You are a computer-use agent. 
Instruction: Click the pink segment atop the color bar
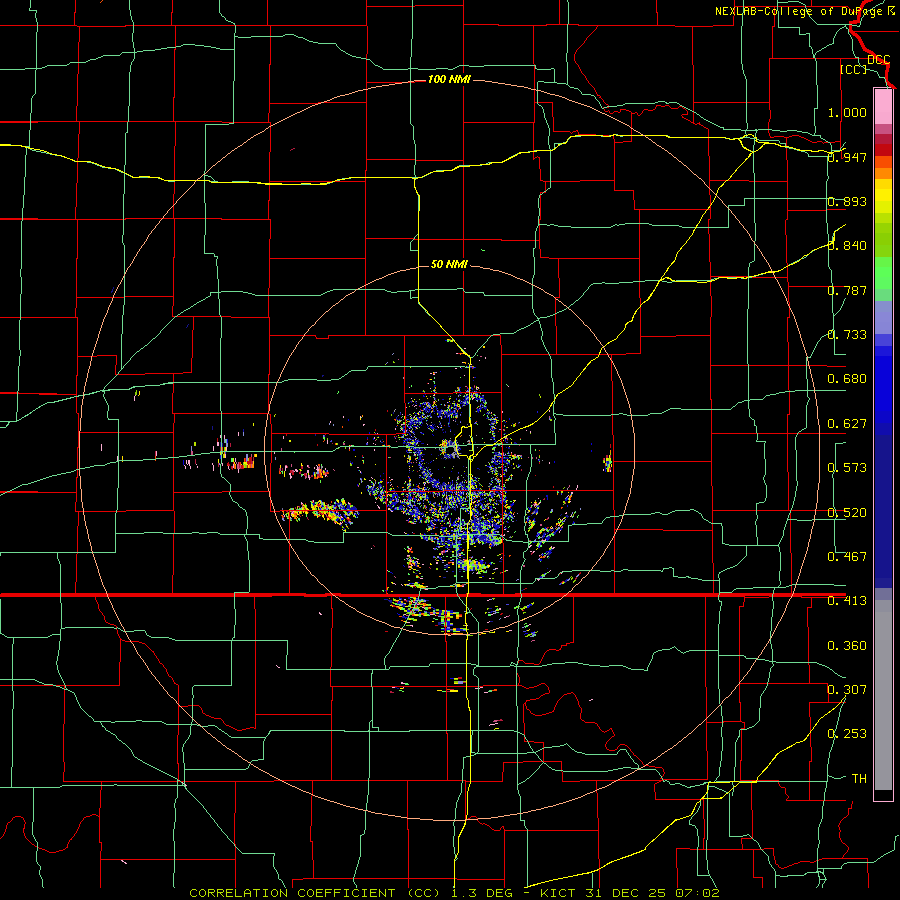(x=883, y=106)
